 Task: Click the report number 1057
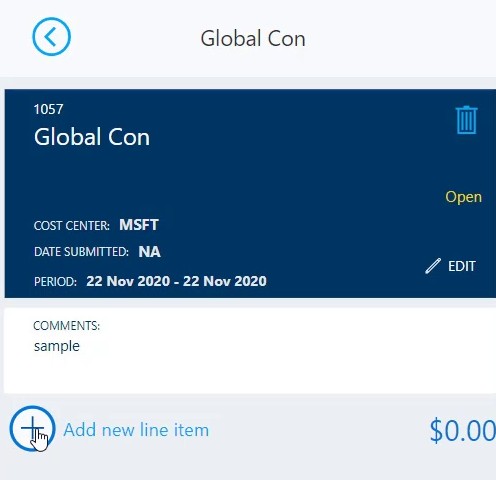48,109
